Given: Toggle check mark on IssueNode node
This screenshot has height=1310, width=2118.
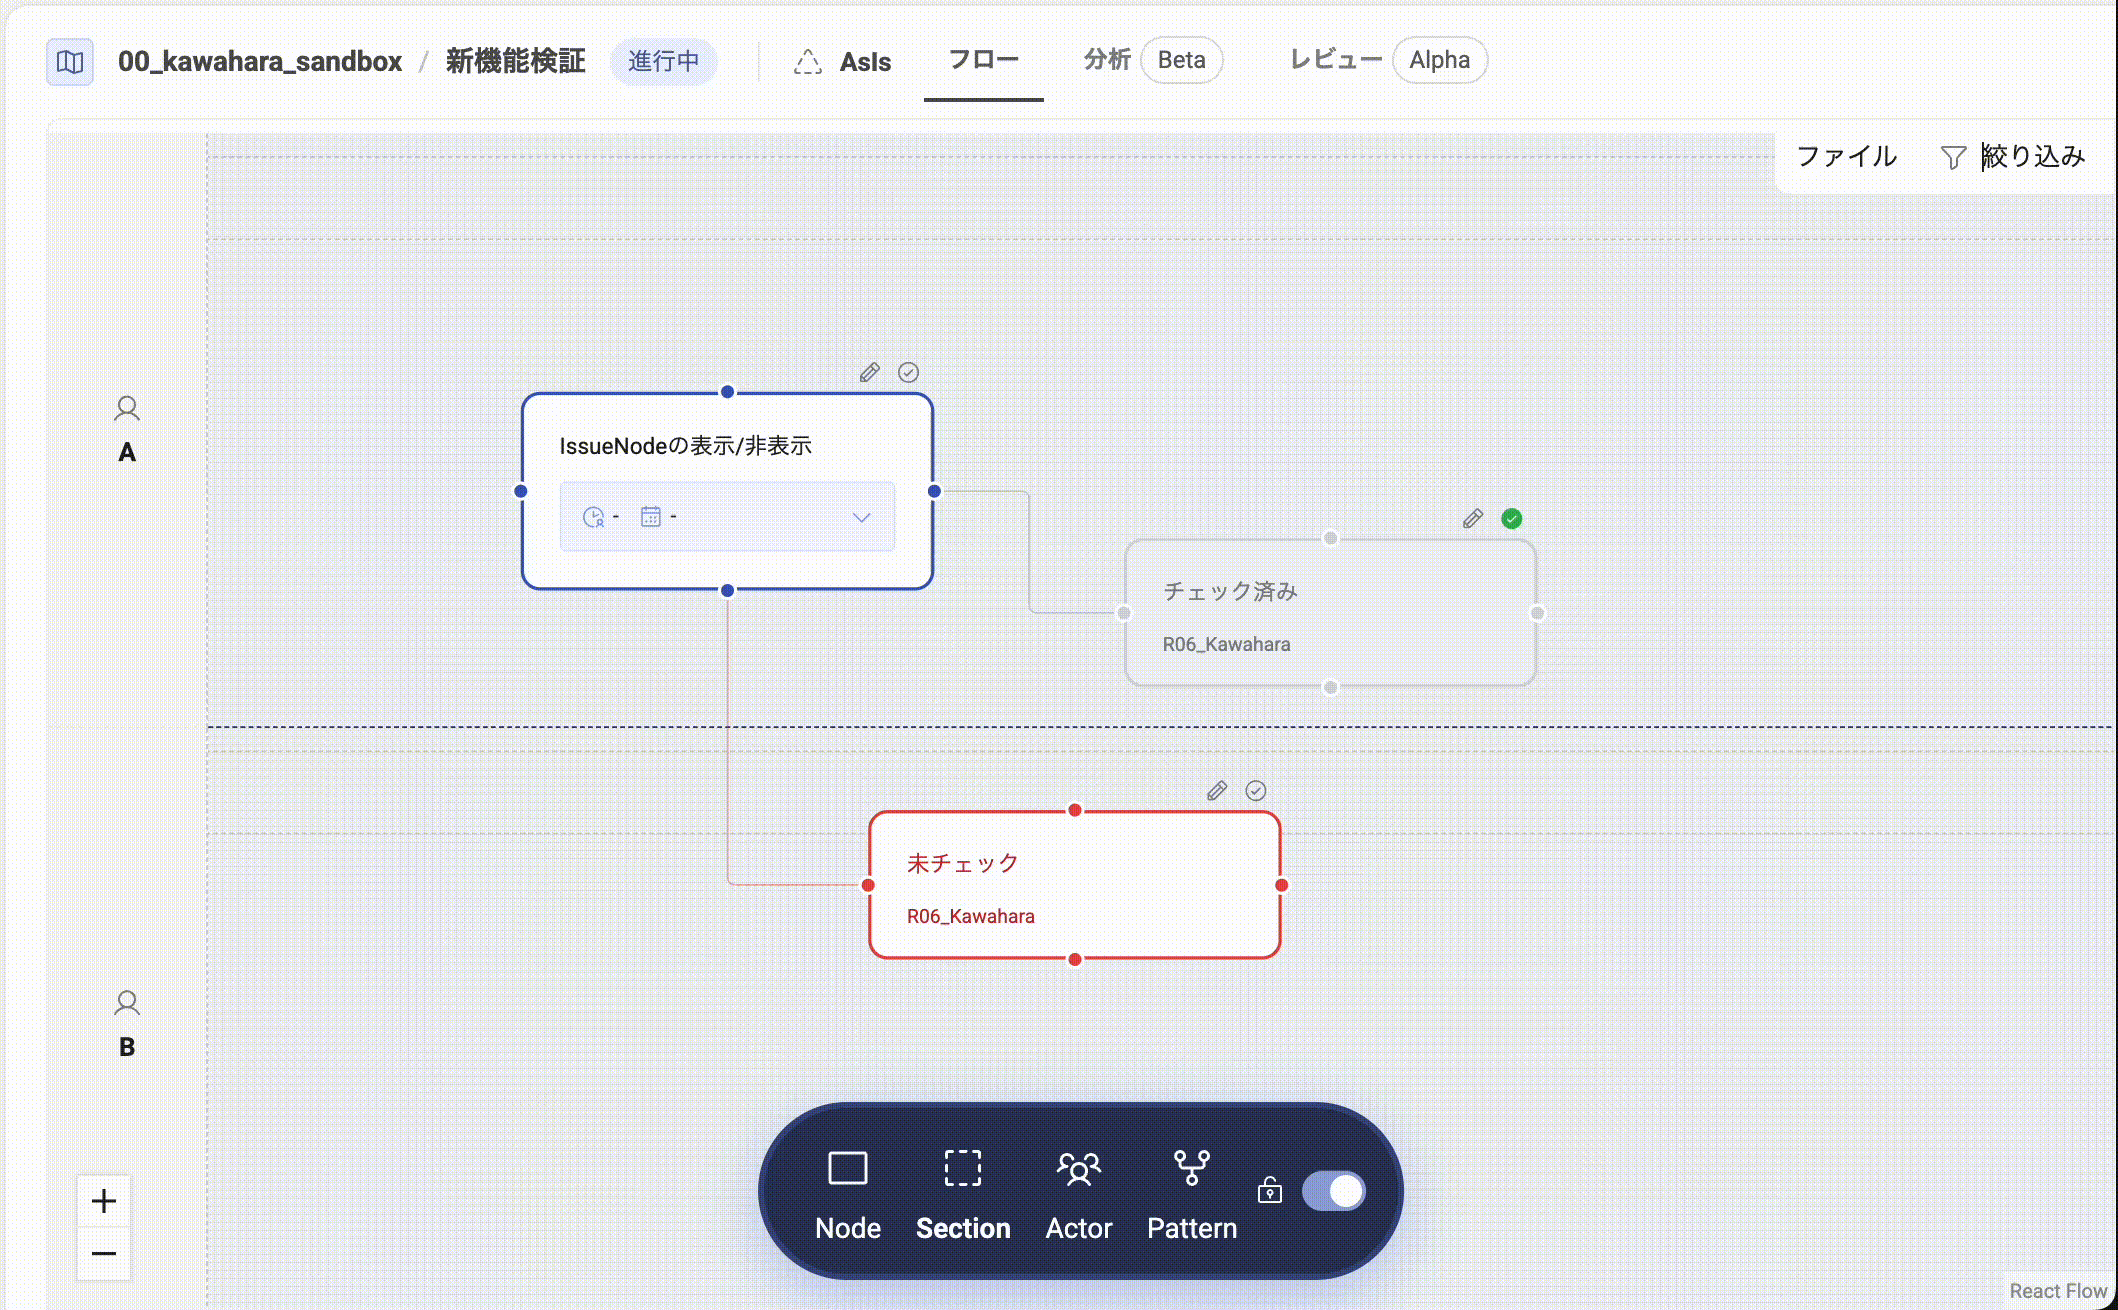Looking at the screenshot, I should tap(908, 372).
